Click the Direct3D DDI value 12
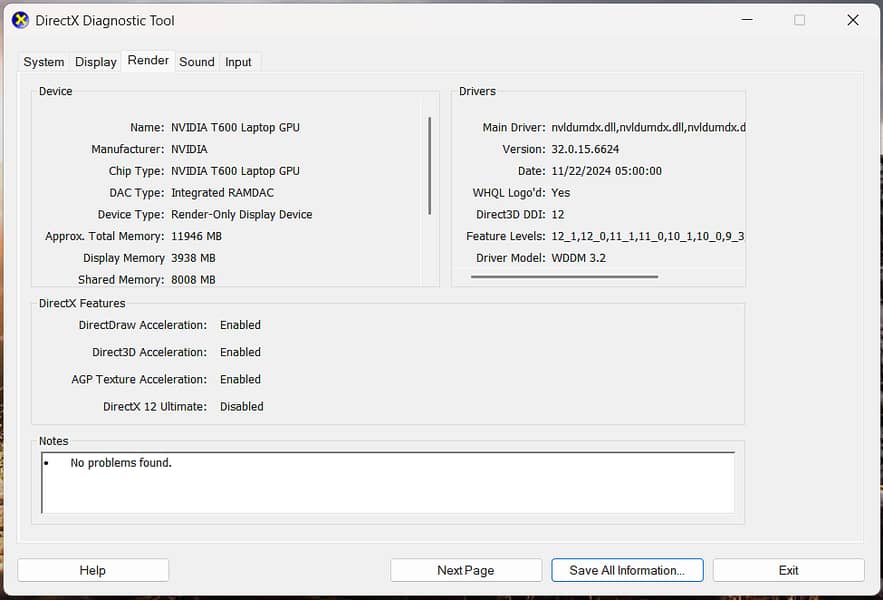883x600 pixels. point(558,214)
